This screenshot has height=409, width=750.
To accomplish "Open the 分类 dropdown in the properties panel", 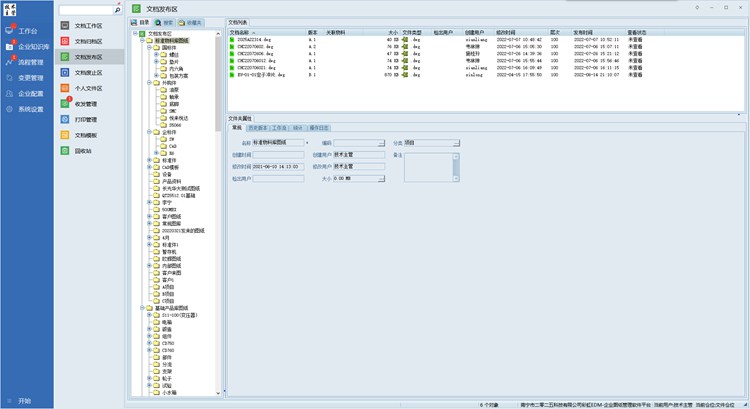I will coord(456,143).
